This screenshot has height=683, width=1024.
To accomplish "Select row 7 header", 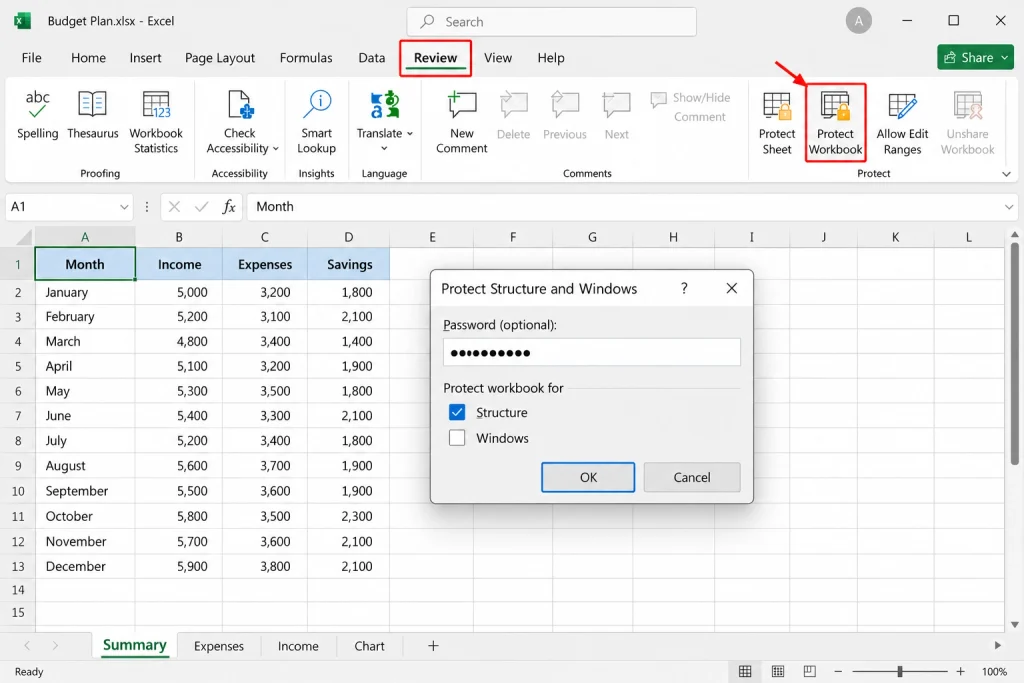I will tap(18, 416).
